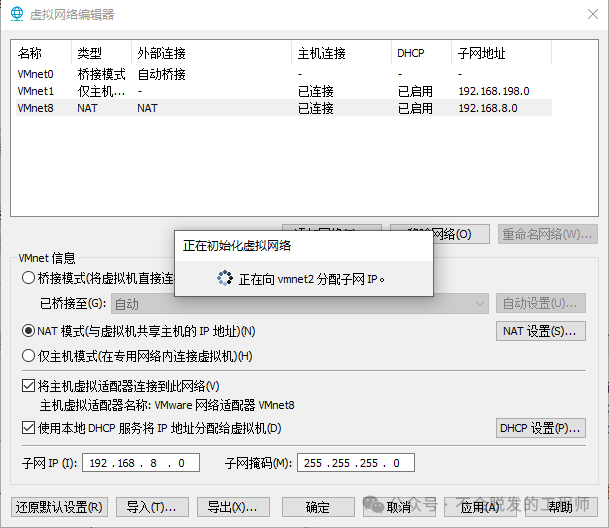The width and height of the screenshot is (609, 528).
Task: Toggle 使用本地 DHCP 服务 checkbox
Action: [28, 428]
